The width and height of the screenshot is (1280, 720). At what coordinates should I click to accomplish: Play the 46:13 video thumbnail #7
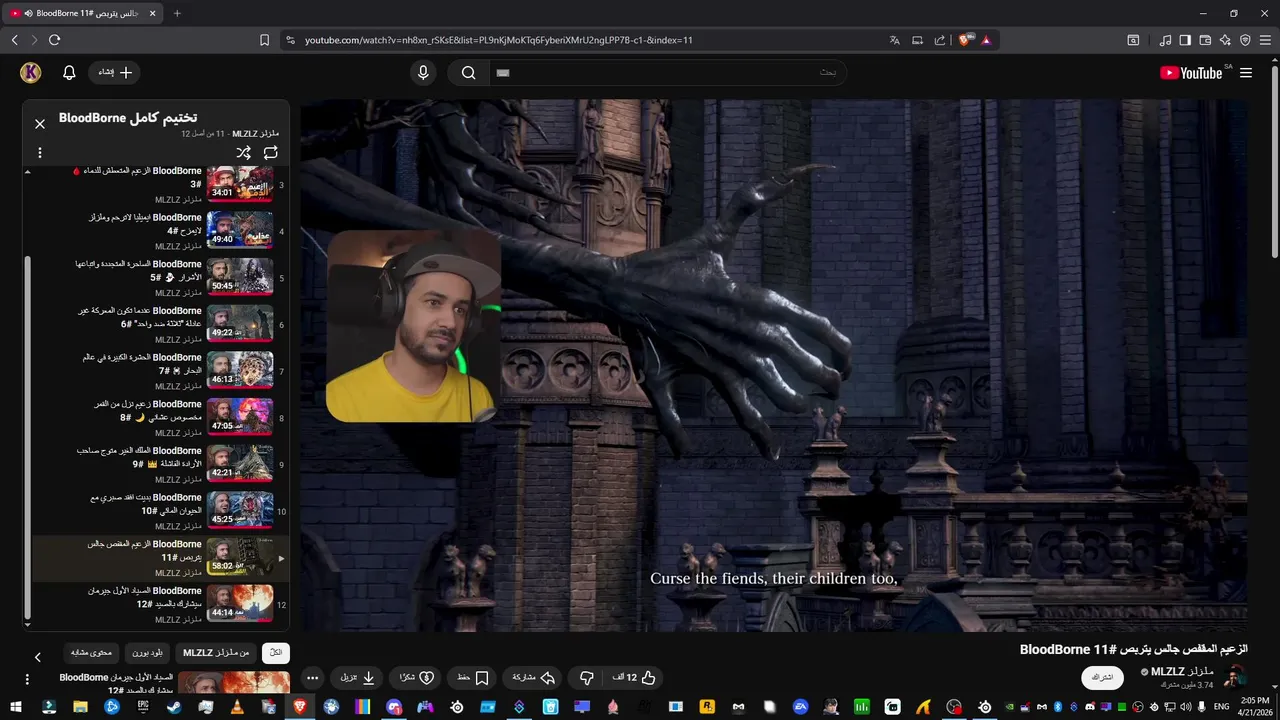click(x=240, y=371)
